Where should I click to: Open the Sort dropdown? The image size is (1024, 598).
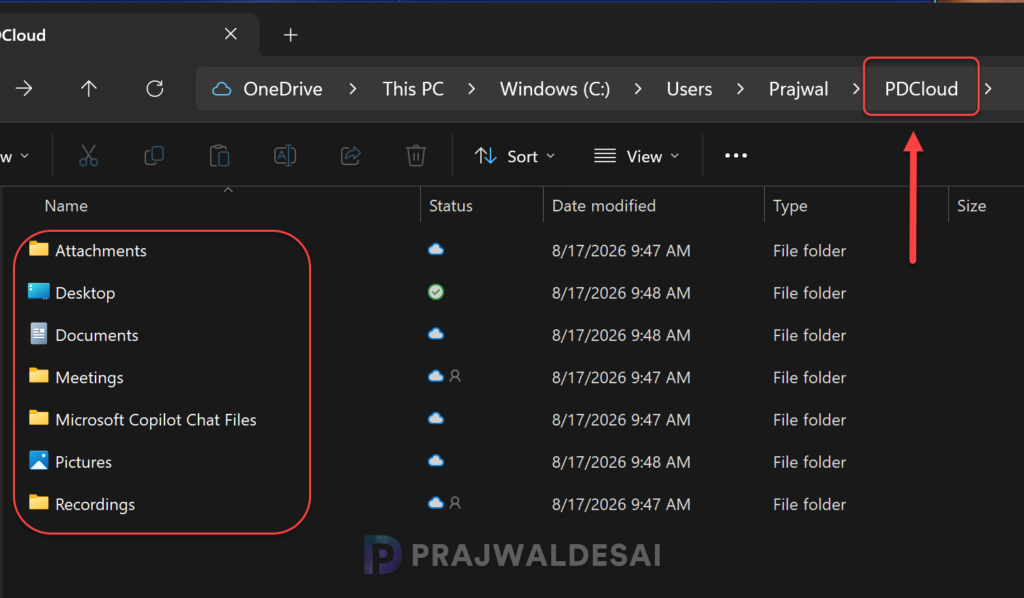(x=515, y=156)
